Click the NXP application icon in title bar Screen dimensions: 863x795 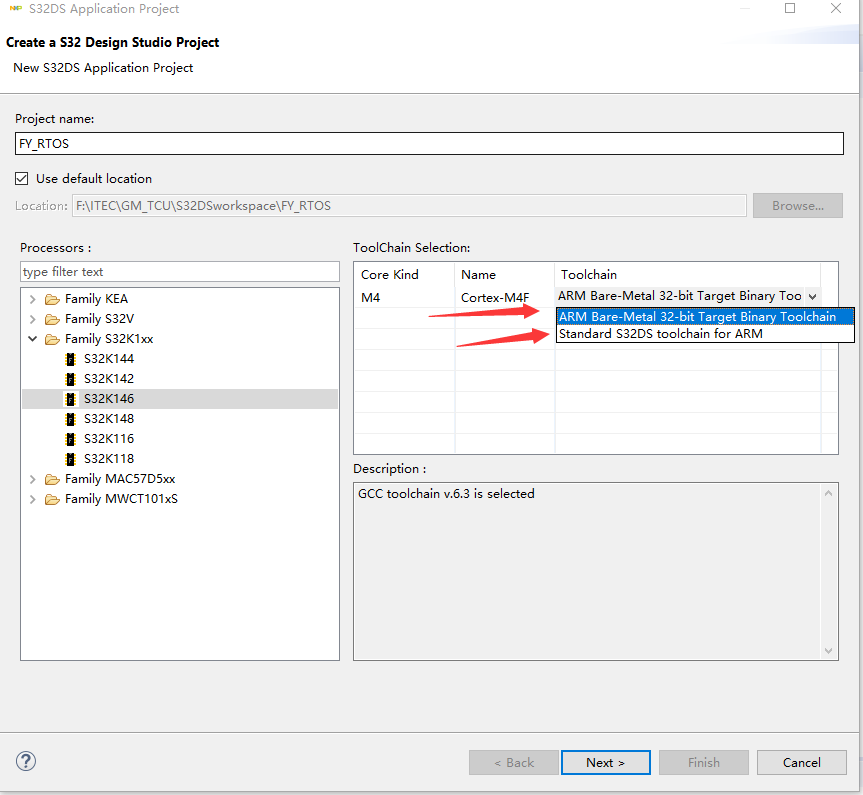tap(15, 9)
